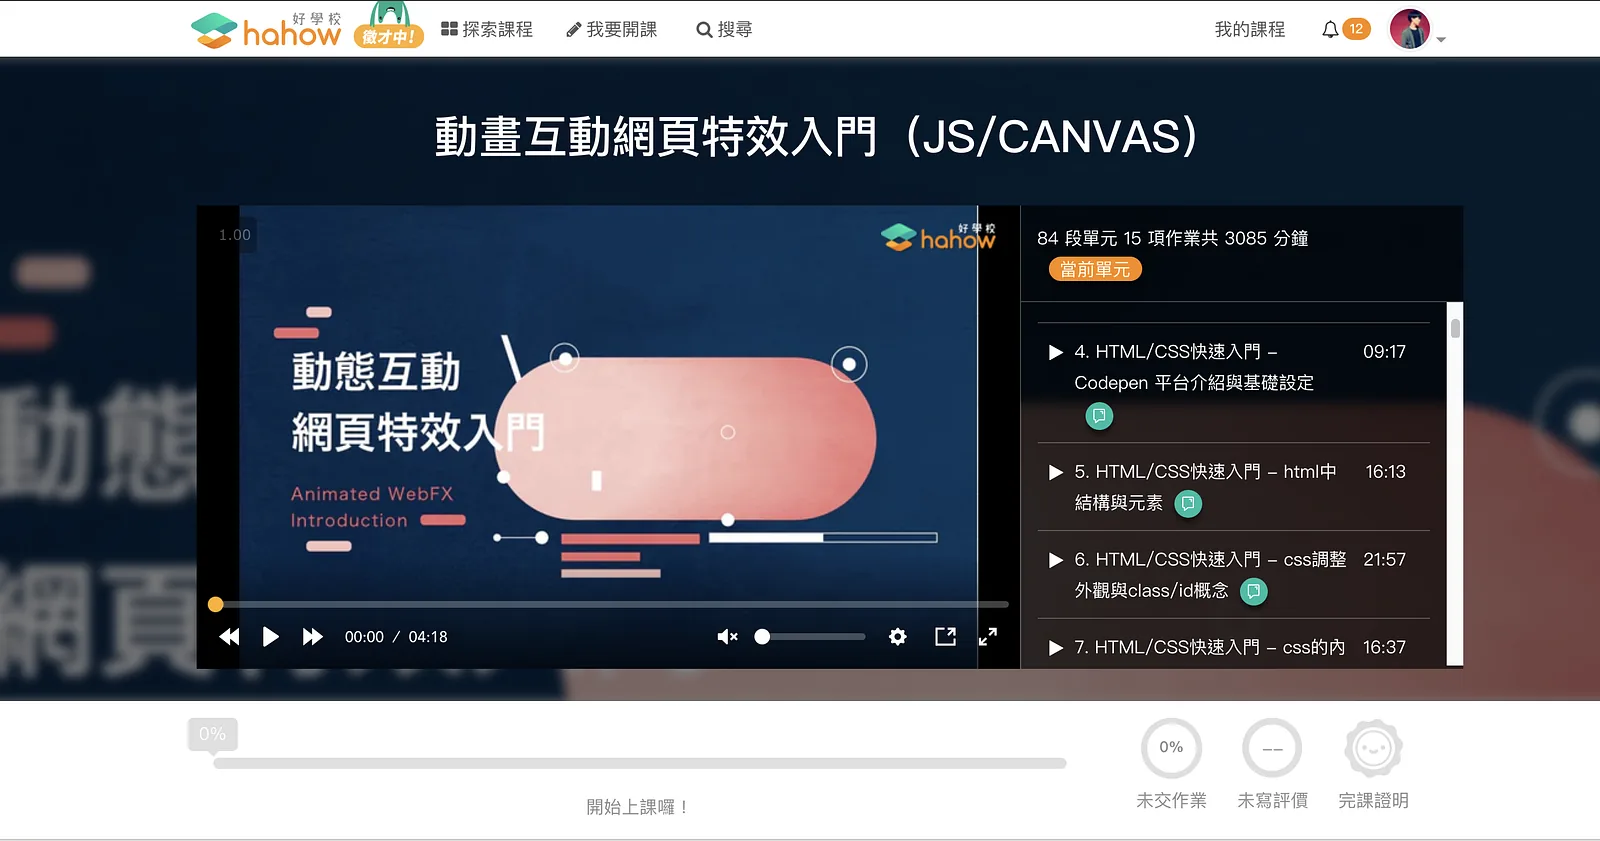Click the 完課證明 certificate badge
The image size is (1600, 841).
[1373, 748]
